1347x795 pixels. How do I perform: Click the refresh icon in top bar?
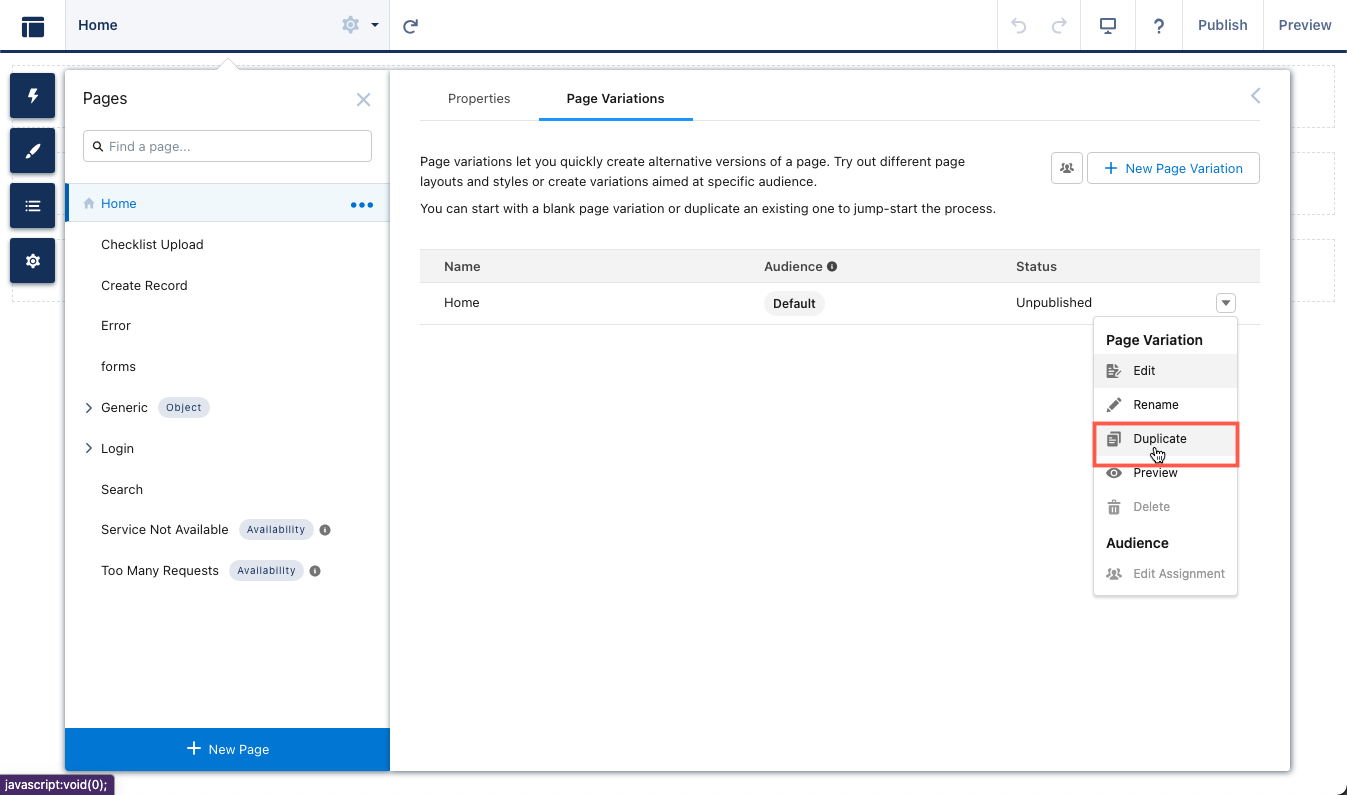(x=410, y=25)
